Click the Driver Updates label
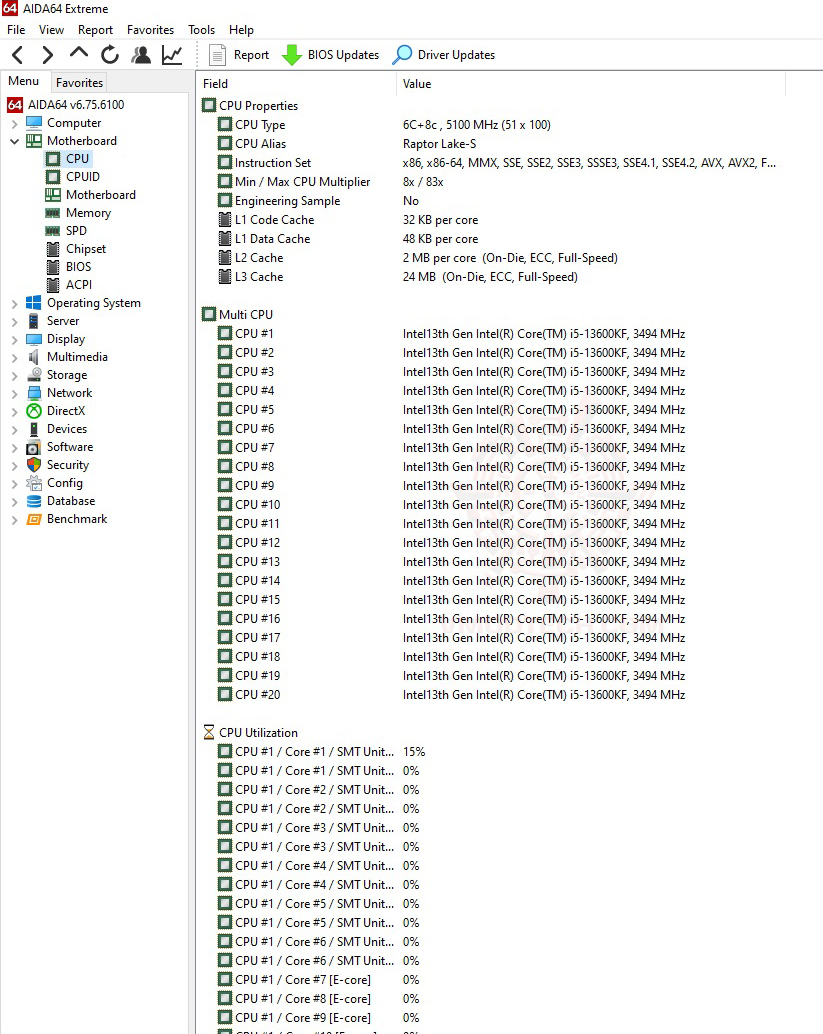 456,55
